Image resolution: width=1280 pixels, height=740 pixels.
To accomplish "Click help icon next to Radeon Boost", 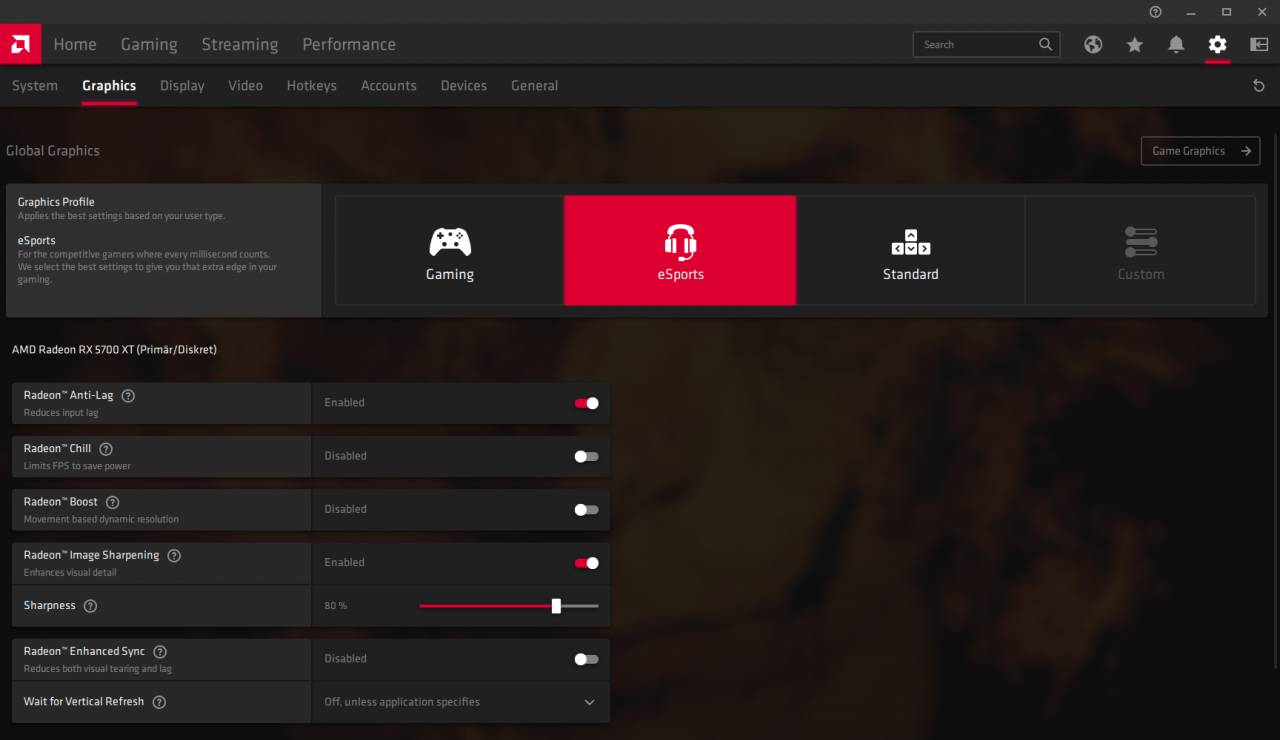I will point(112,502).
